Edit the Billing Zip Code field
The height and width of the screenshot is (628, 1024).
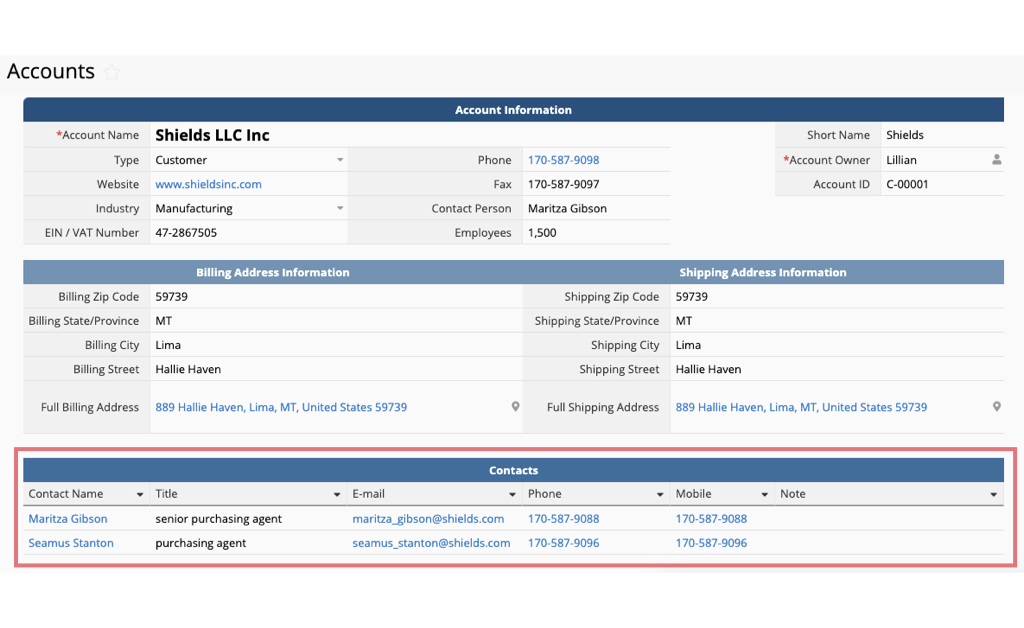336,296
